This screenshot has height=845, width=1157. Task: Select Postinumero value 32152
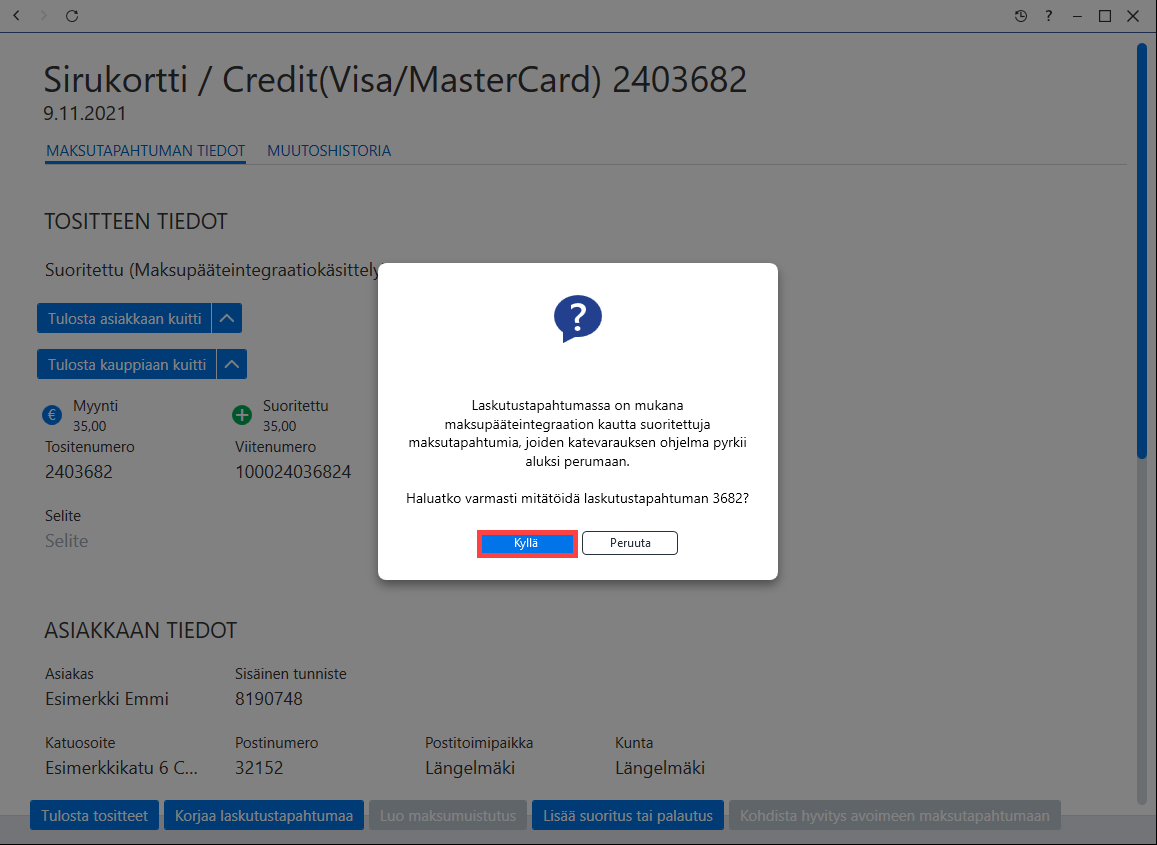(259, 768)
